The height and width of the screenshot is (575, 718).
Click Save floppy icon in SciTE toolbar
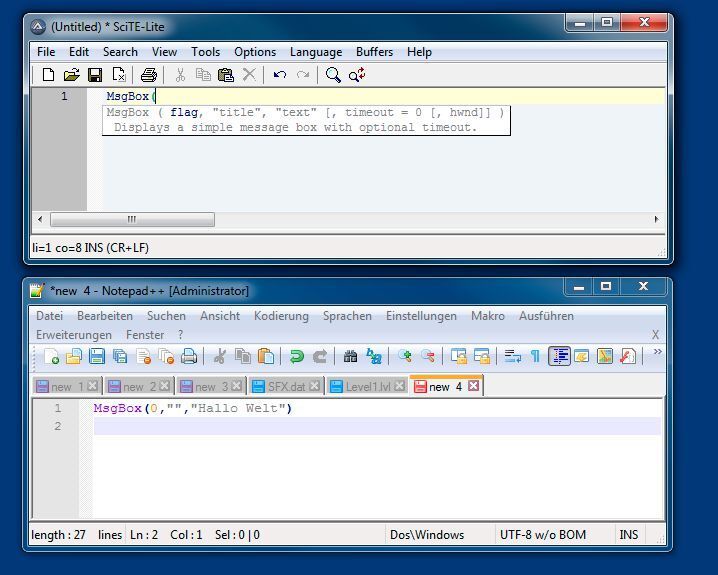[x=95, y=75]
